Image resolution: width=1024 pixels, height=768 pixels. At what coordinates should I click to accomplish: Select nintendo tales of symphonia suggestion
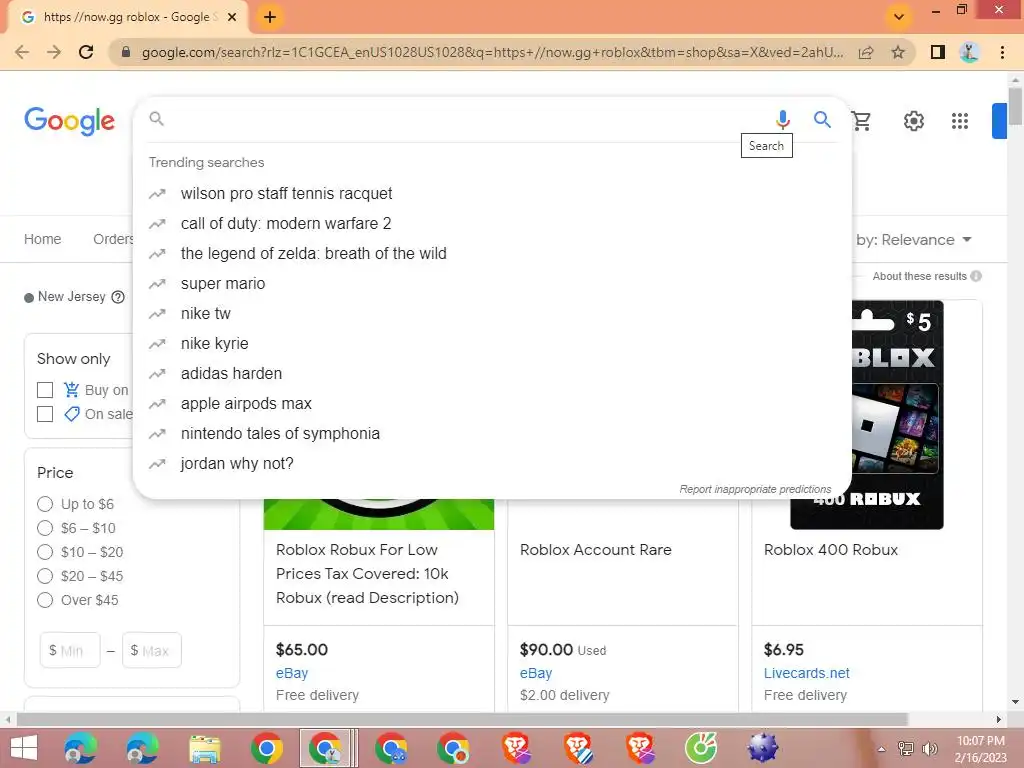(492, 434)
